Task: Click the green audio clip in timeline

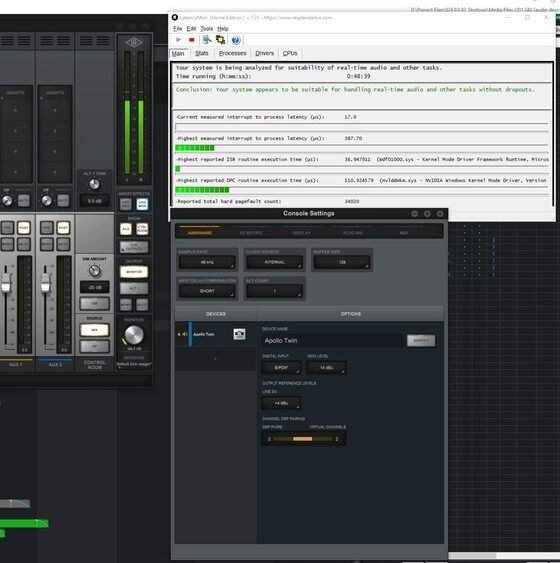Action: click(24, 524)
